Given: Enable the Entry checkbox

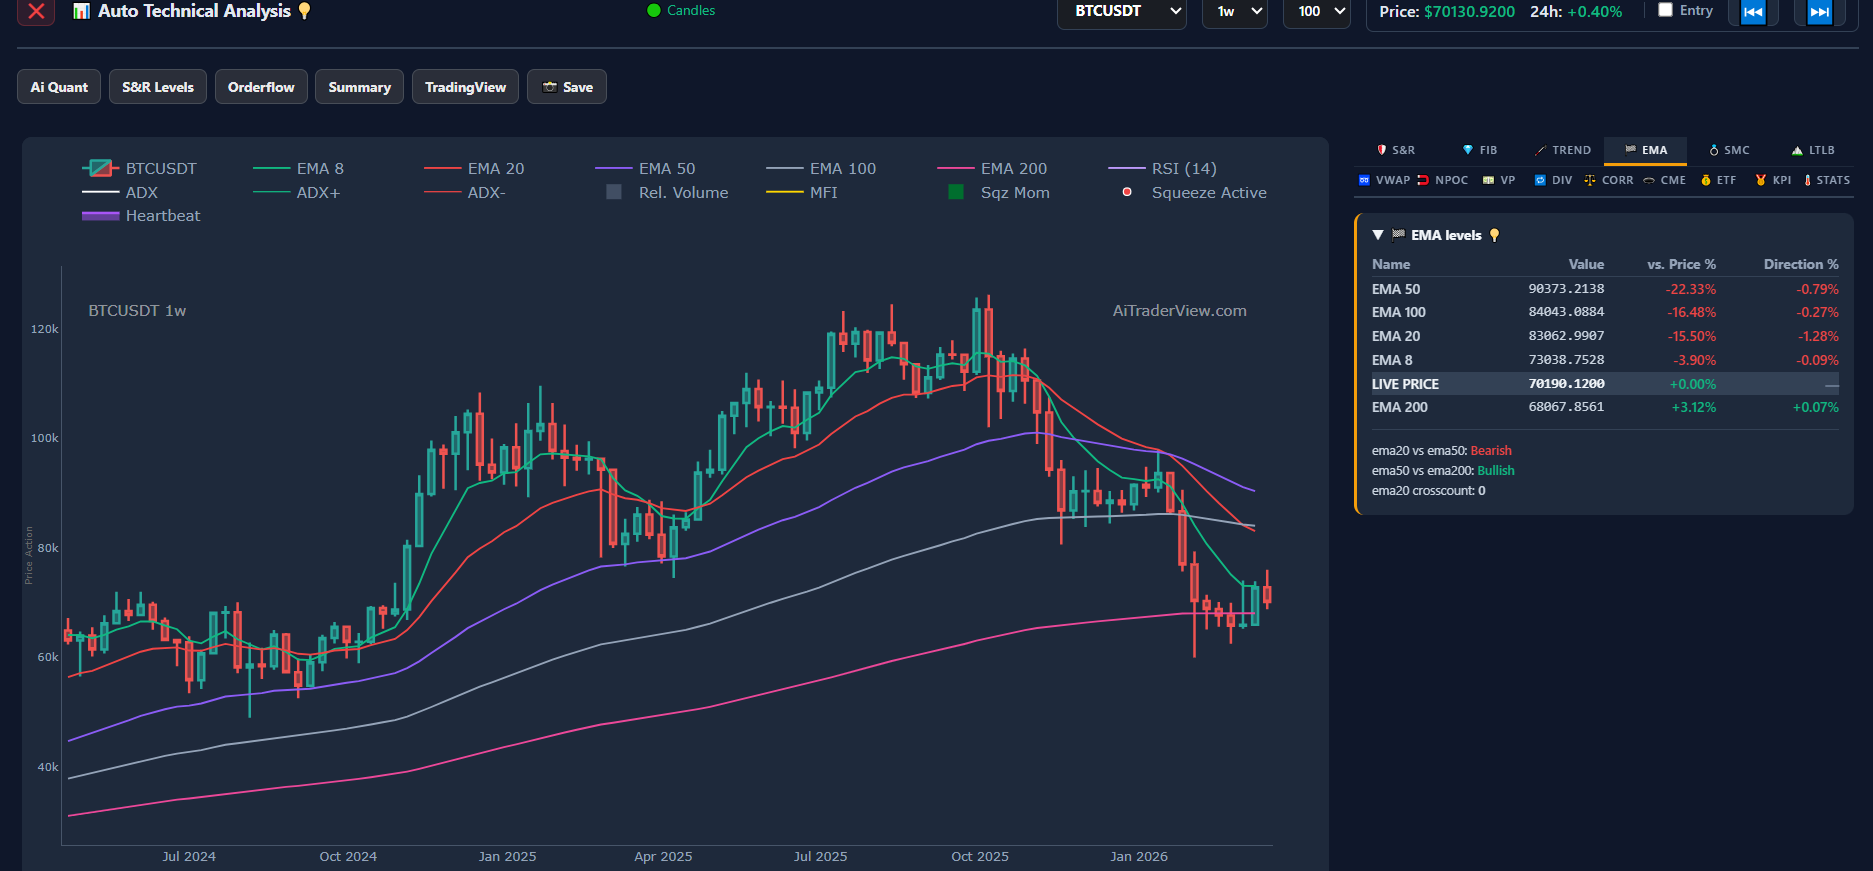Looking at the screenshot, I should point(1665,10).
